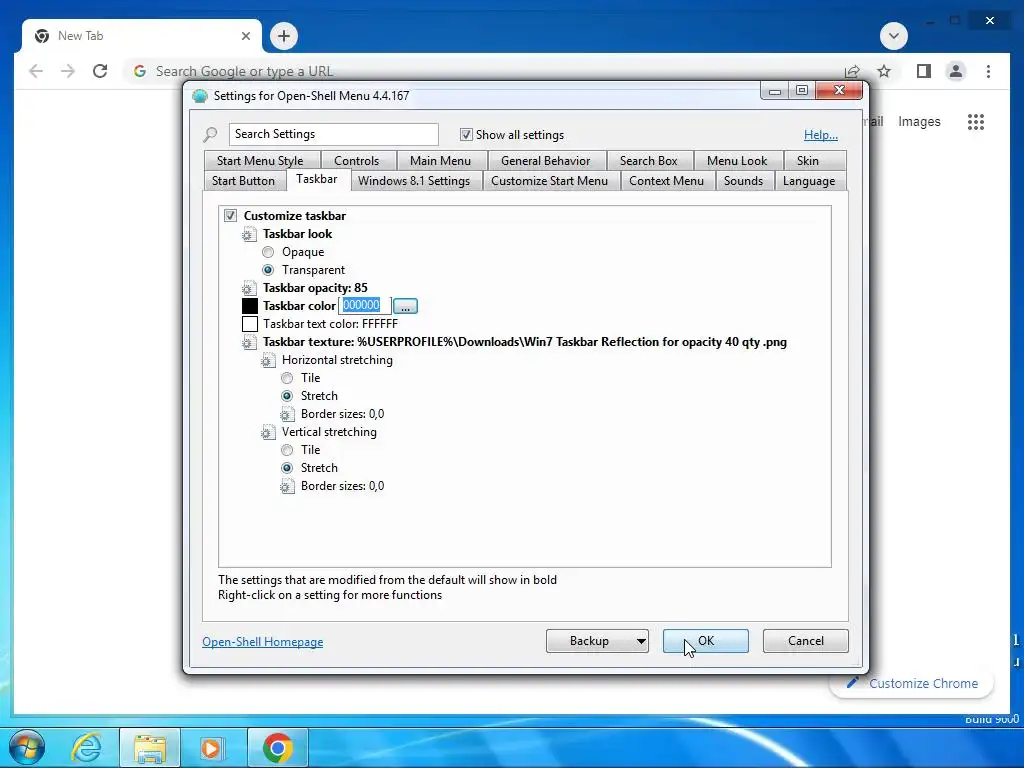Click the Taskbar color hex value field

364,306
